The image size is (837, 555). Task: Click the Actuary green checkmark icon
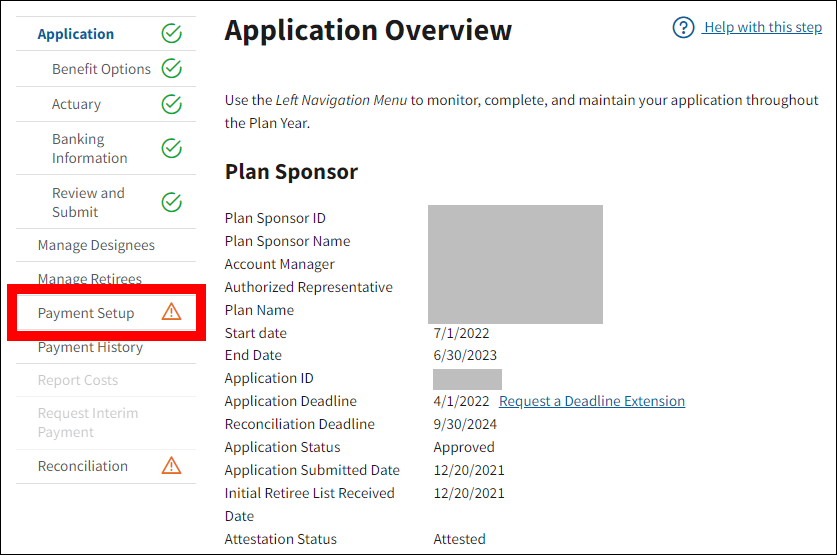tap(172, 104)
